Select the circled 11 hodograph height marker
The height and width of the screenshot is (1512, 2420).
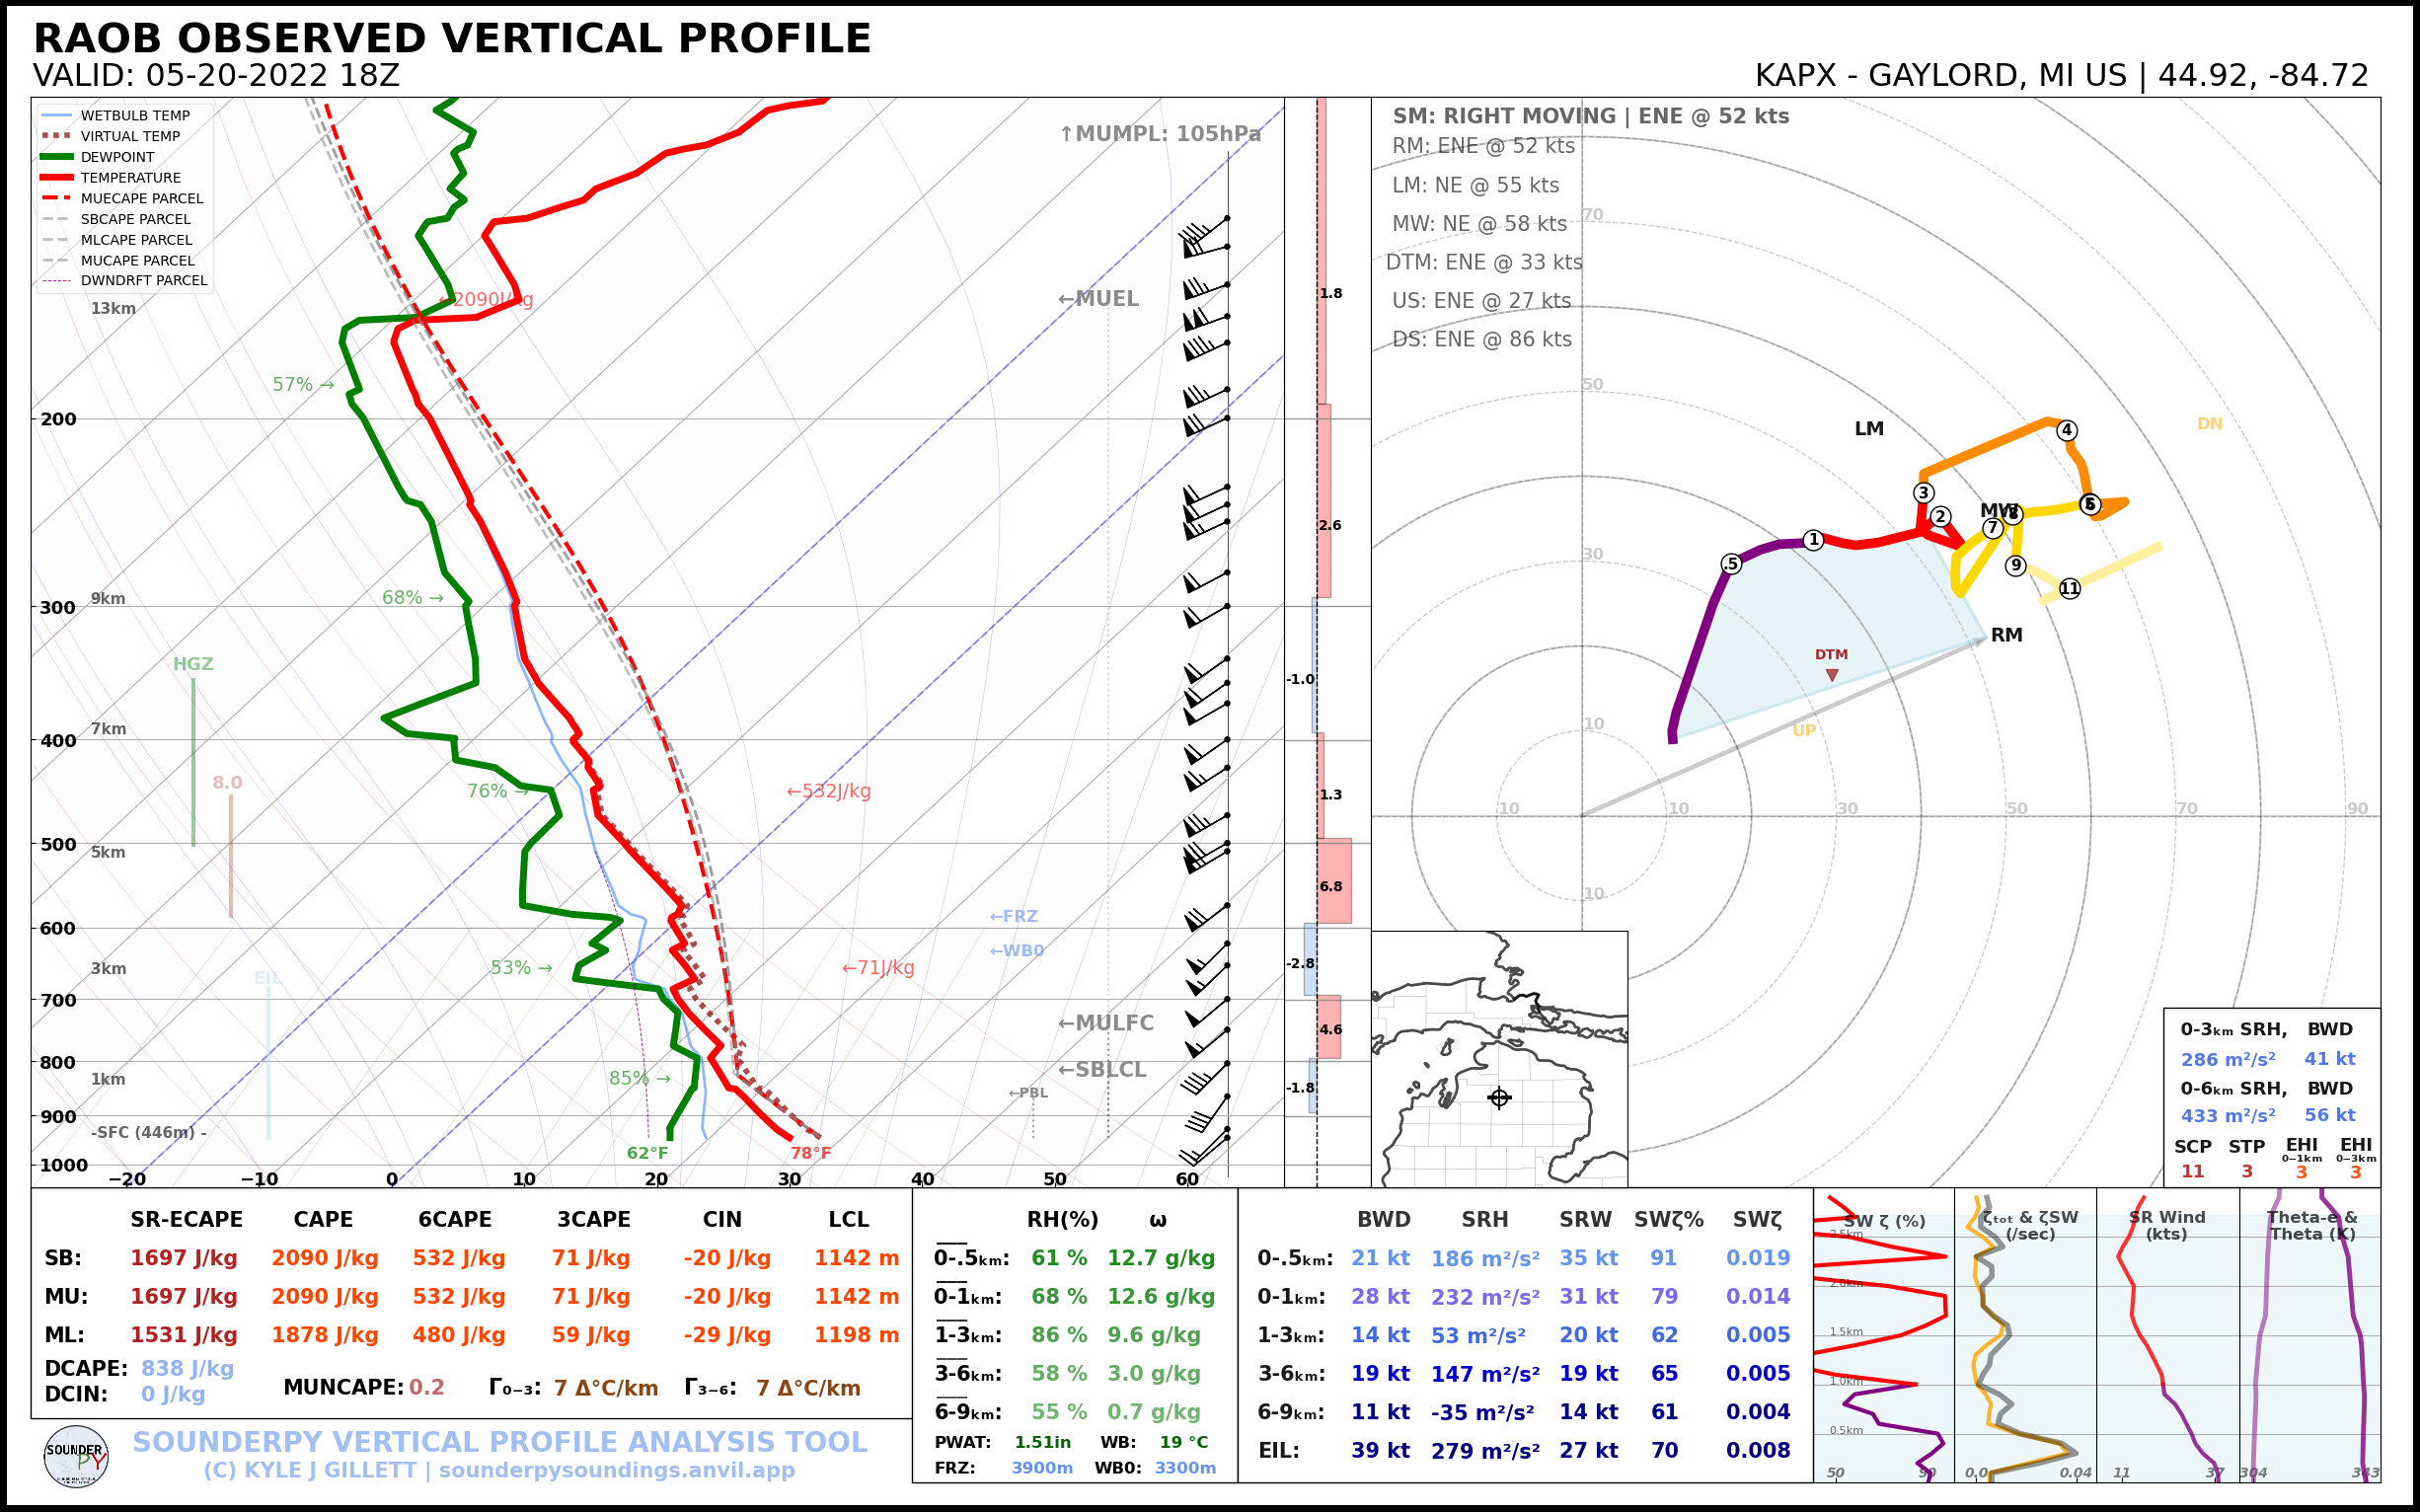(2069, 588)
